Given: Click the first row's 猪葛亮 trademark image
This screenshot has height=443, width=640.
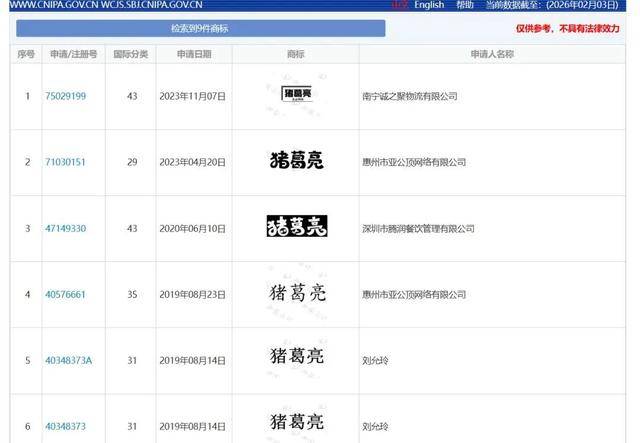Looking at the screenshot, I should click(x=296, y=95).
